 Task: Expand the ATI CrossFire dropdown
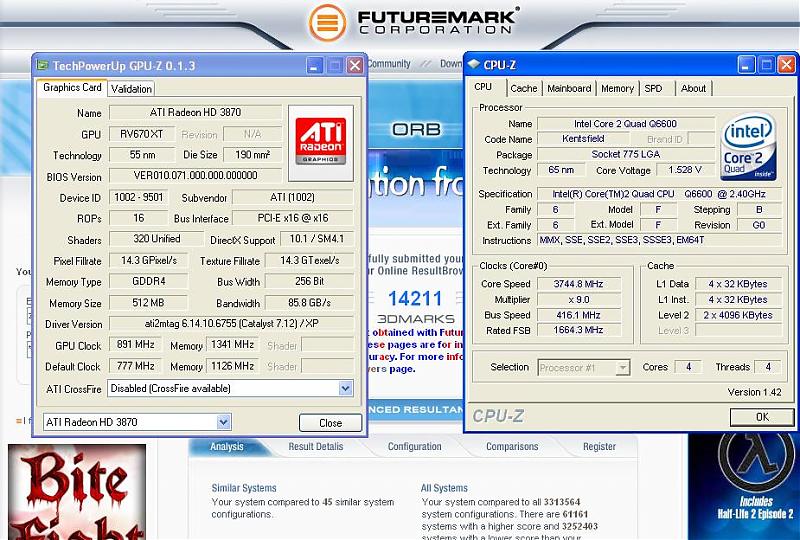tap(345, 388)
